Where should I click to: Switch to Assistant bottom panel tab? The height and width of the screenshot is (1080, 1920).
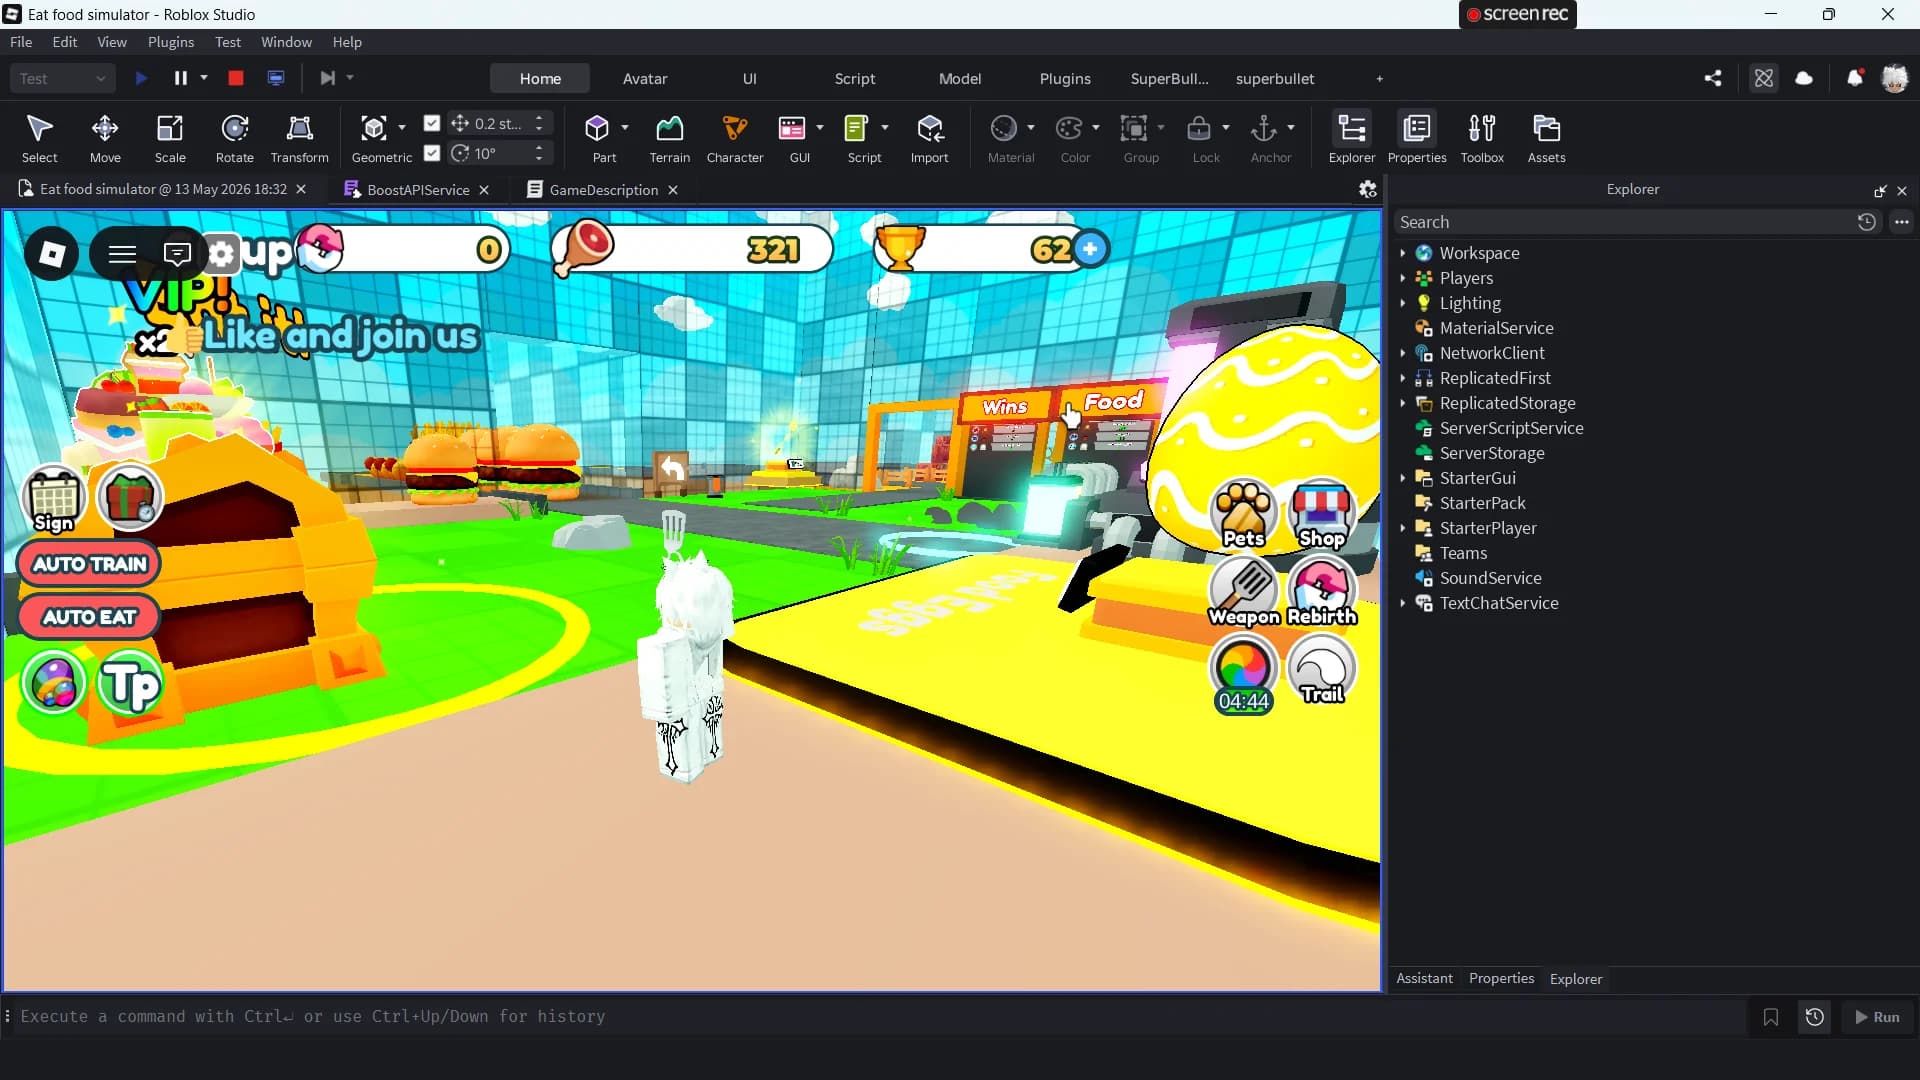[1424, 979]
